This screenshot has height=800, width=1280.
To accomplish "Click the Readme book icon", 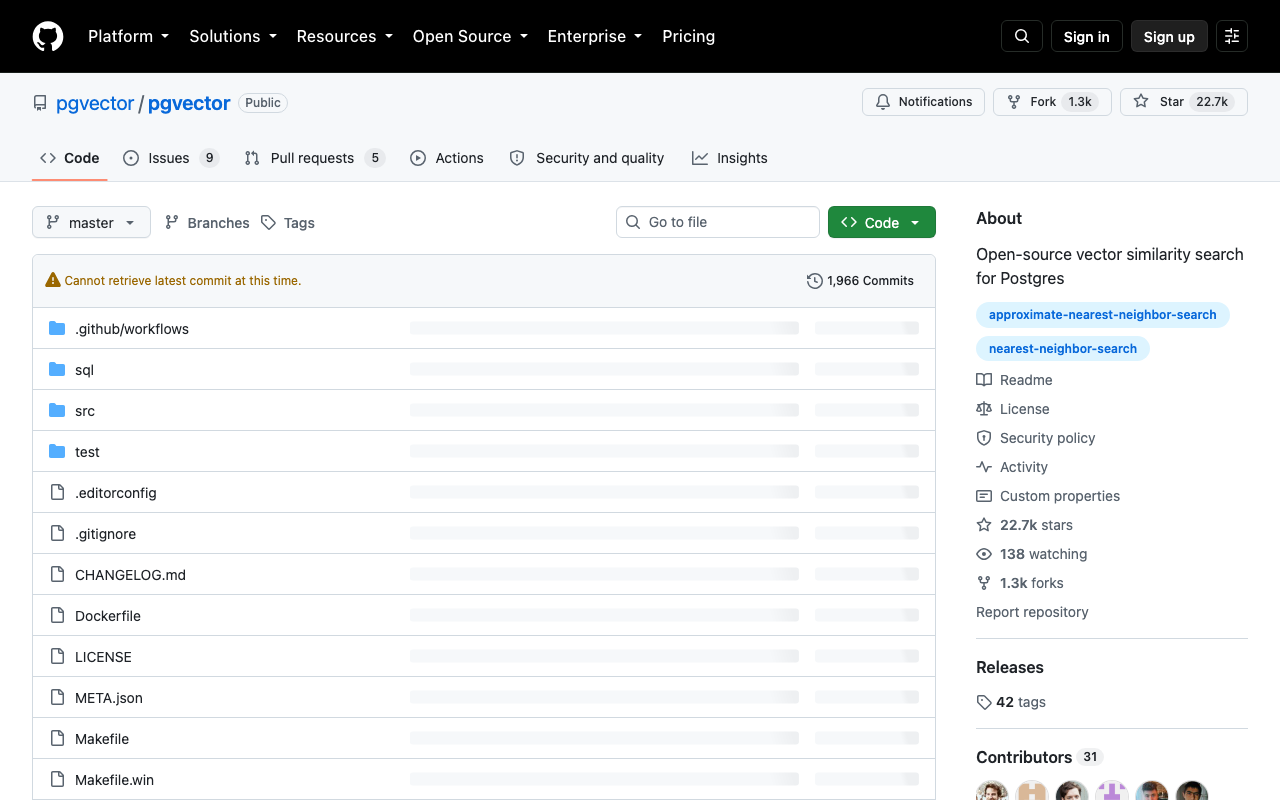I will click(984, 380).
